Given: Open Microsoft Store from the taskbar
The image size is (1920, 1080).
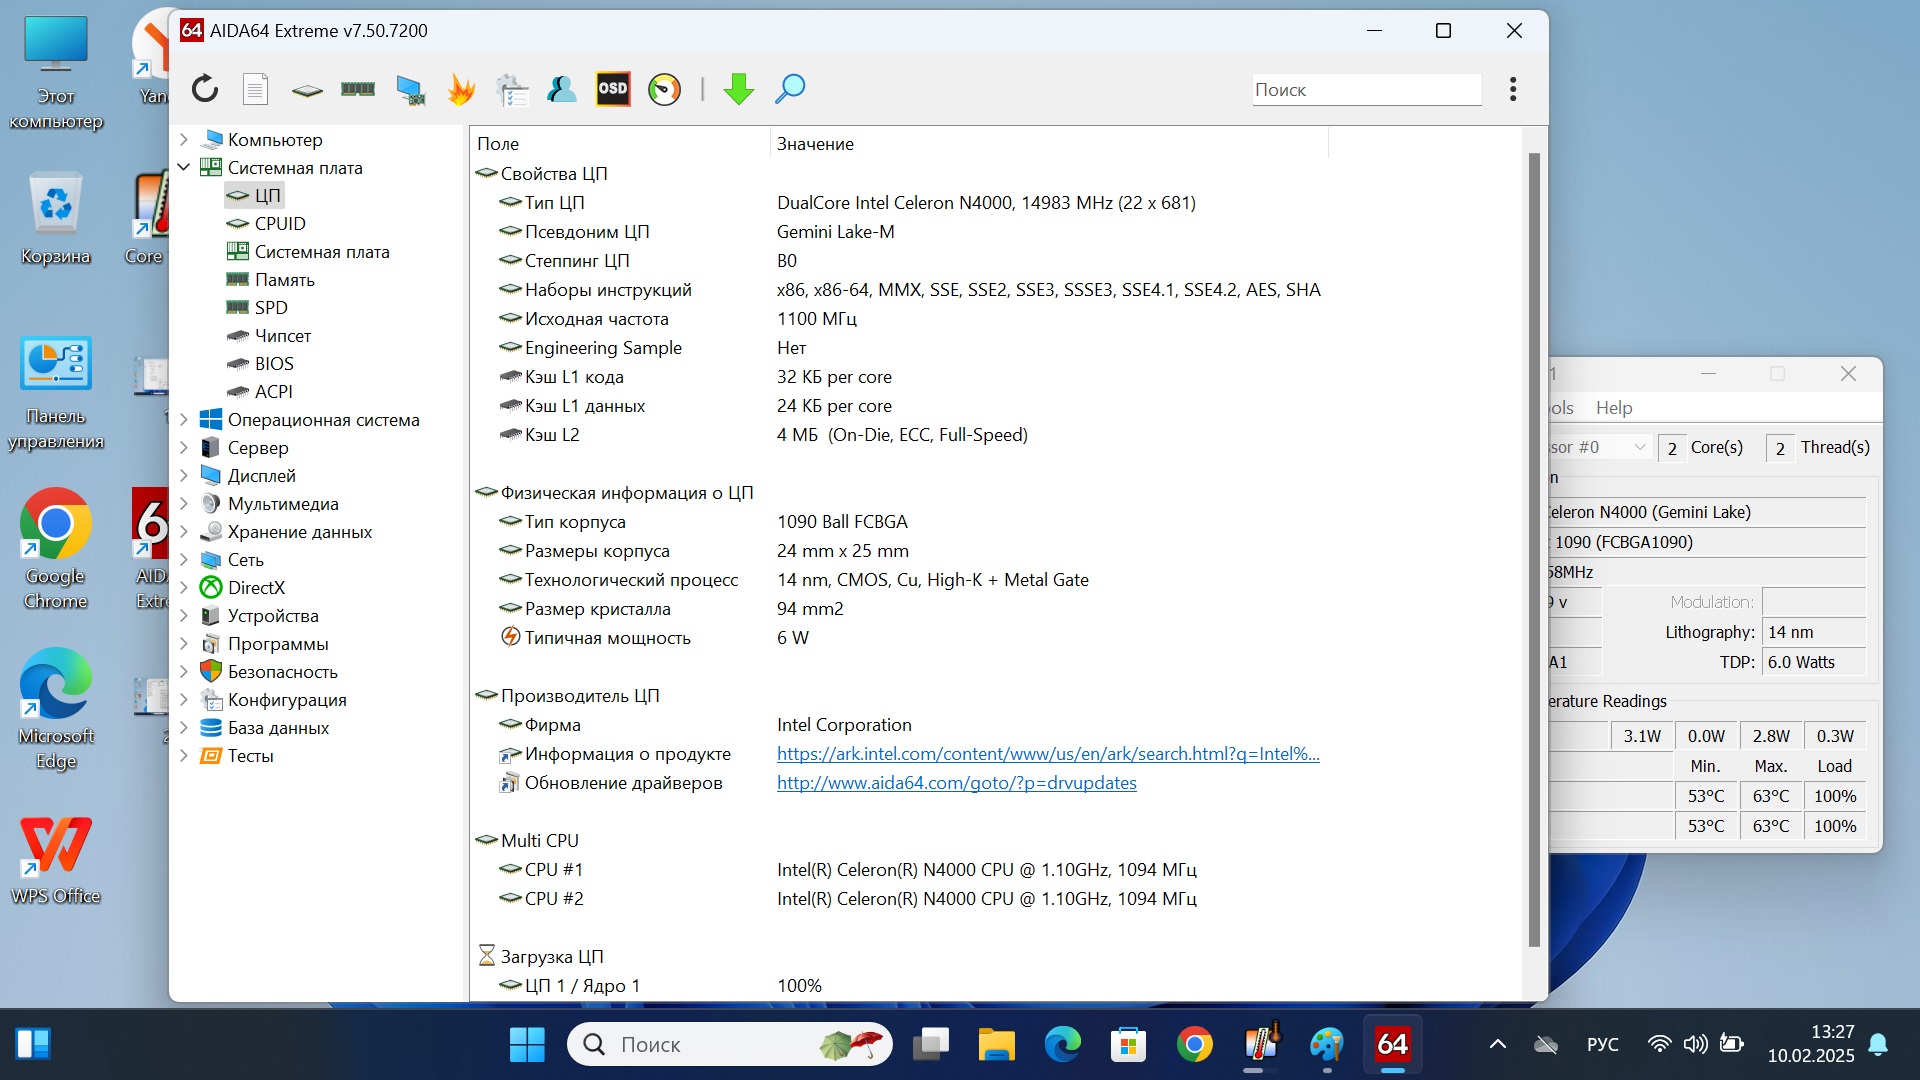Looking at the screenshot, I should point(1128,1044).
